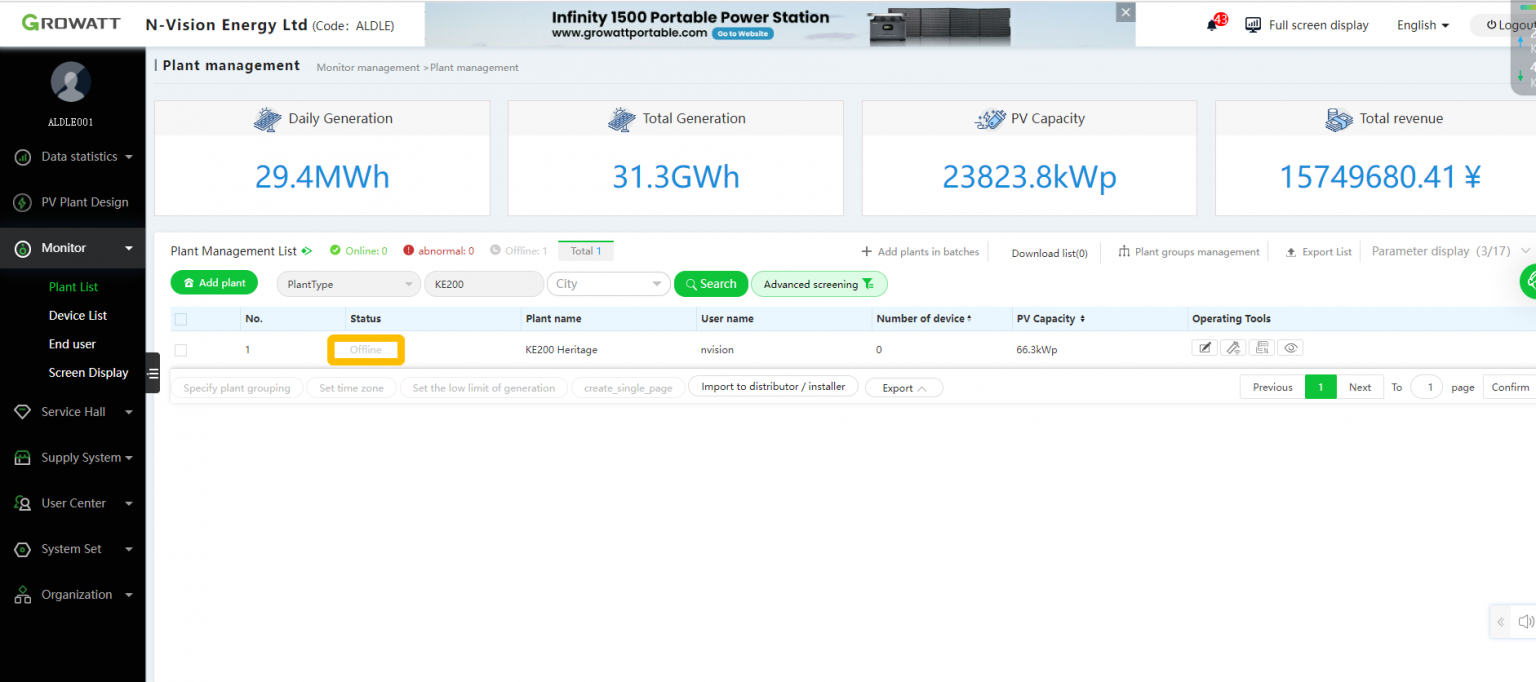Open the PlantType dropdown
The image size is (1536, 682).
tap(347, 284)
